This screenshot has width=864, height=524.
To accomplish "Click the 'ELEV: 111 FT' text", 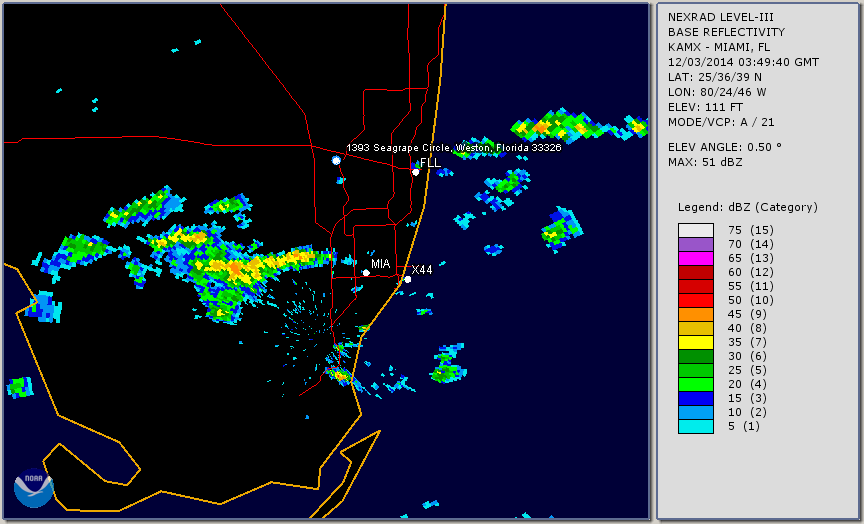I will coord(705,107).
